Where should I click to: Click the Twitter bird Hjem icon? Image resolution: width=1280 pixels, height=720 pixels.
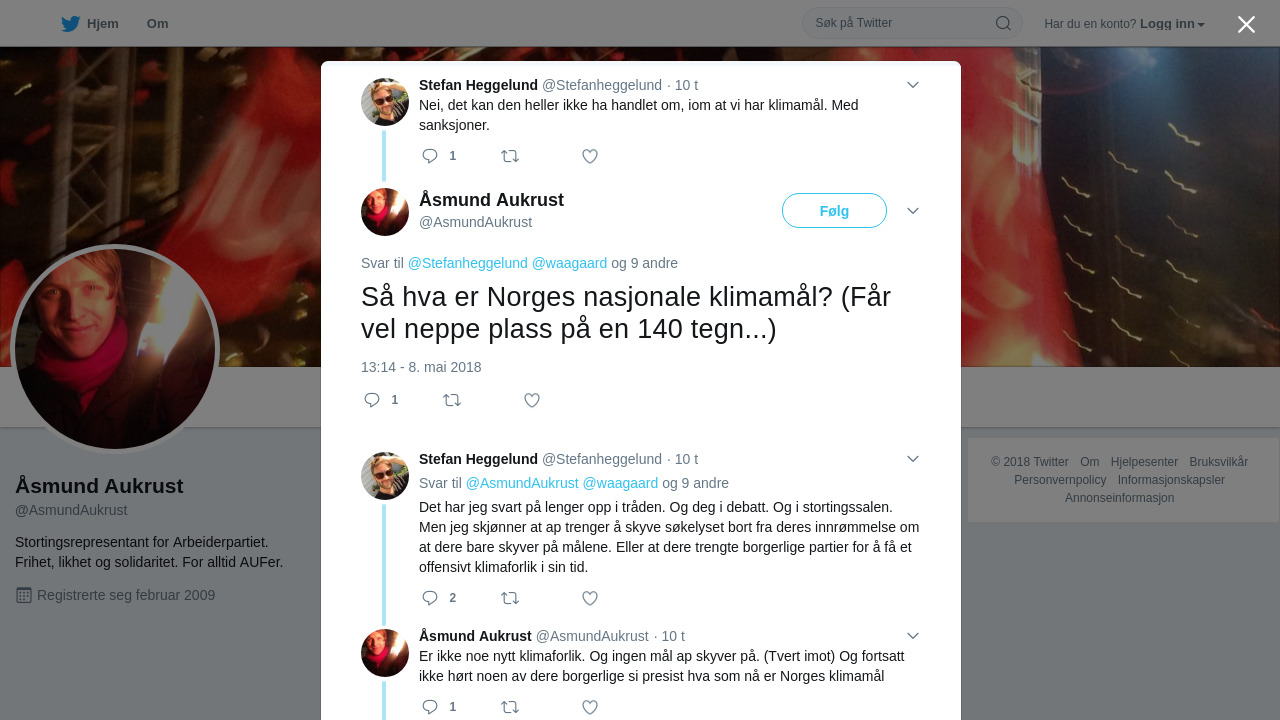click(x=70, y=23)
